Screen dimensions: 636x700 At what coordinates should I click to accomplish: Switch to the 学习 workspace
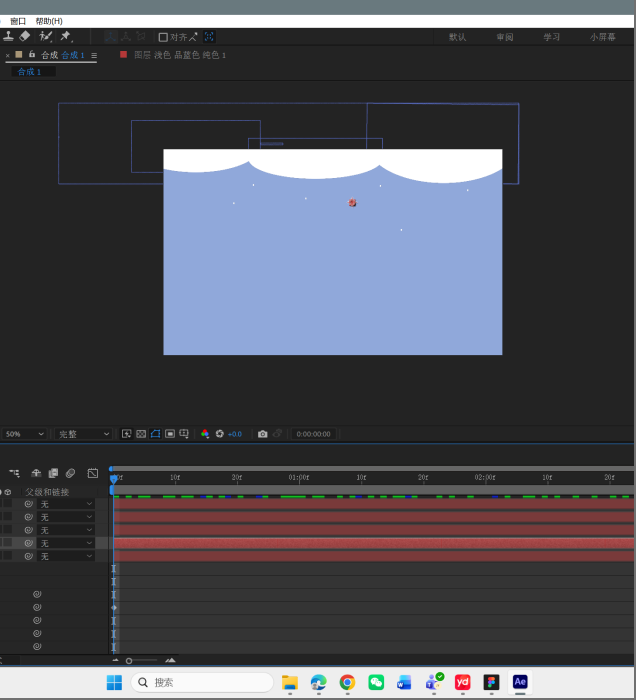552,37
